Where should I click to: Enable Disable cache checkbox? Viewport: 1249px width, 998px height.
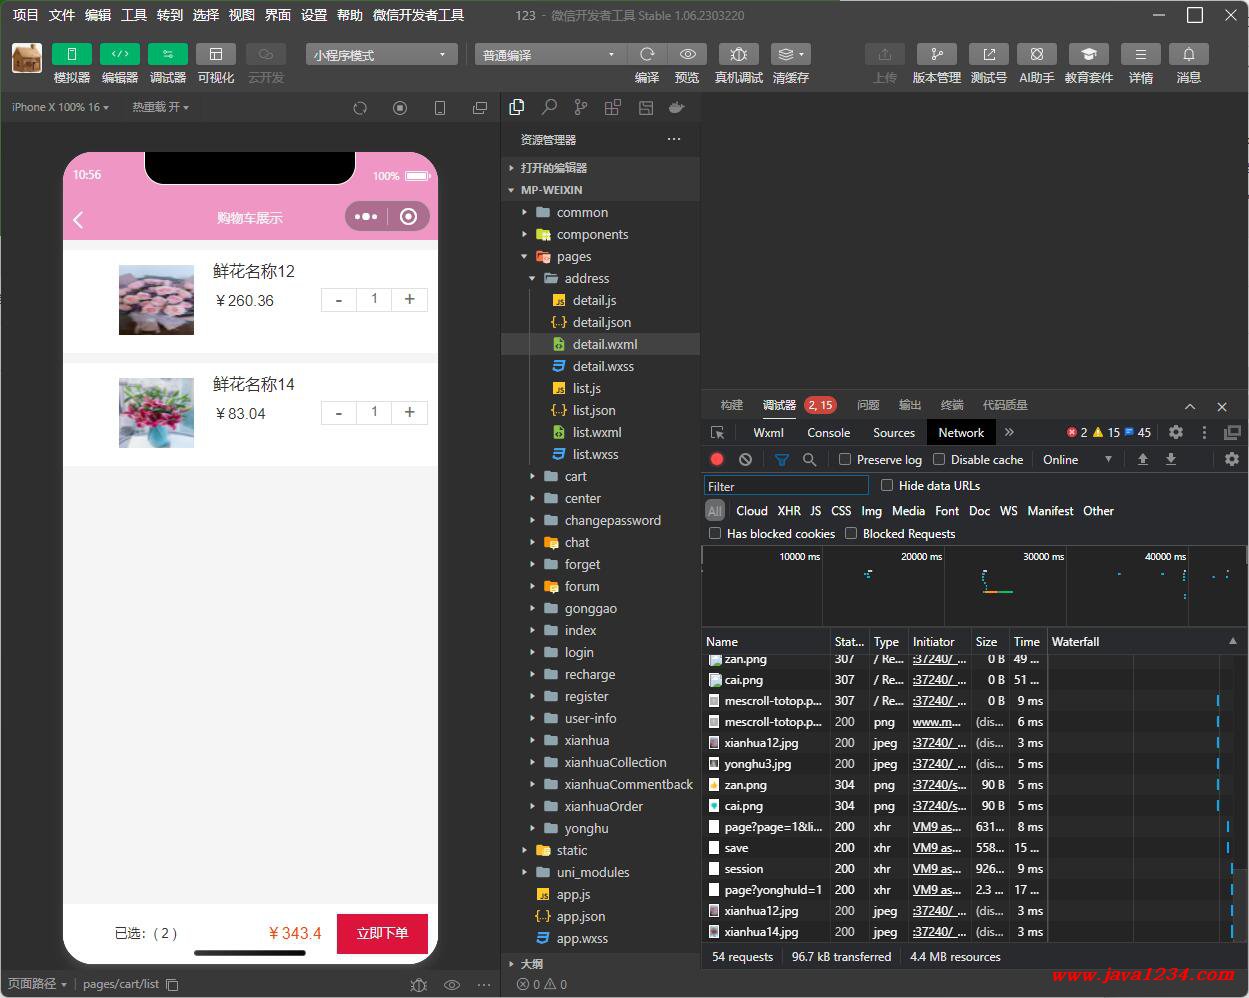939,459
